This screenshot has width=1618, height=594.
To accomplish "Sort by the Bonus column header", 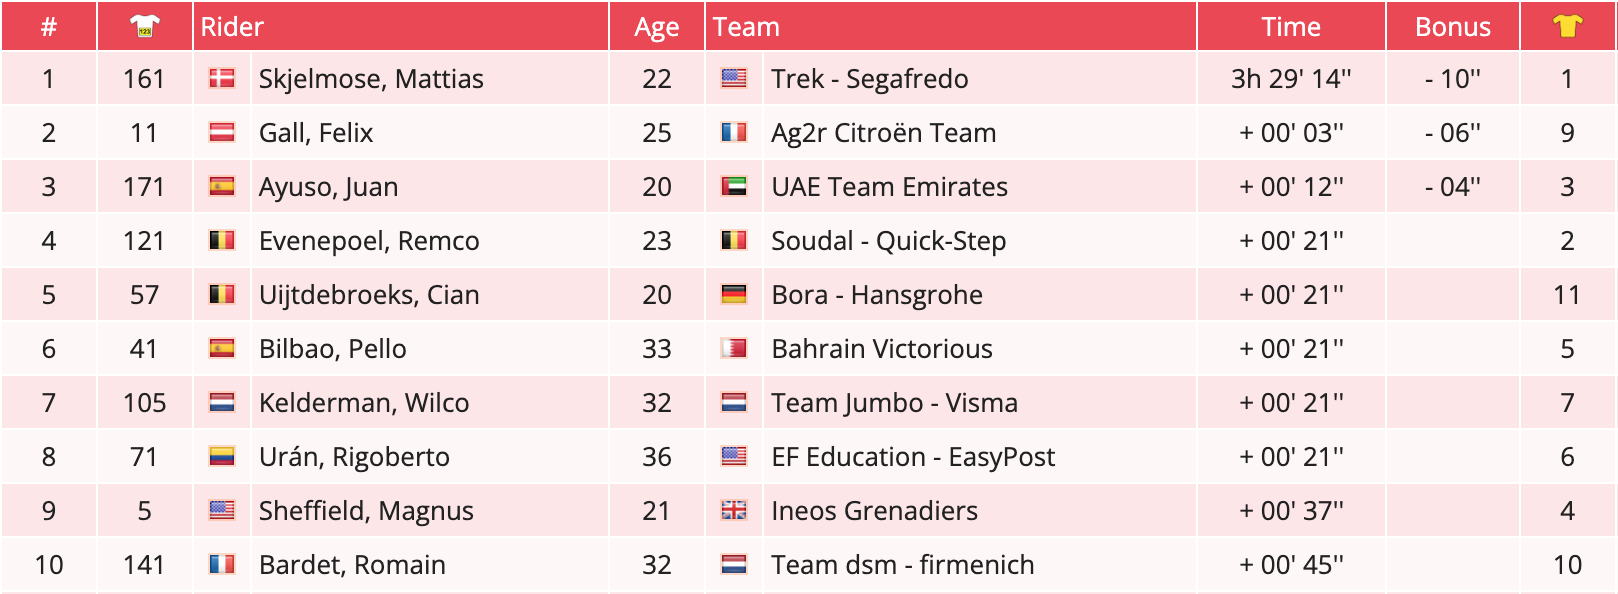I will 1452,27.
